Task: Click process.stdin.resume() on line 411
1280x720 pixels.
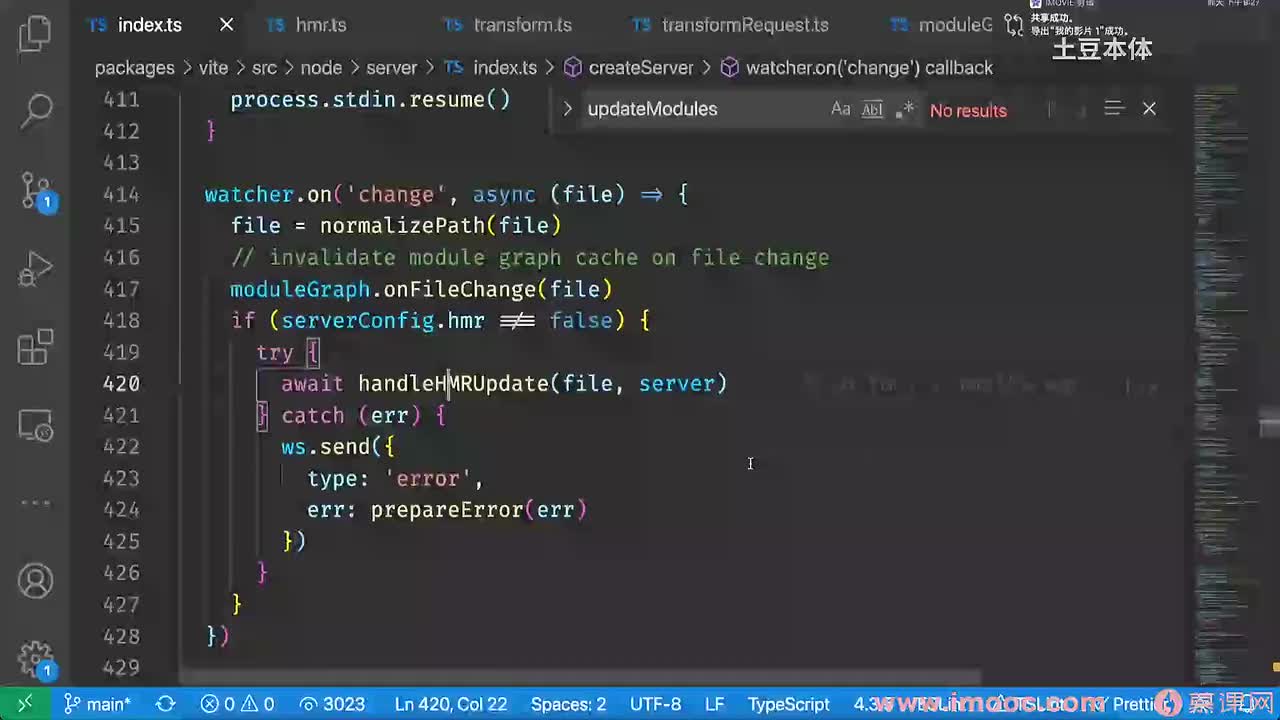Action: coord(371,99)
